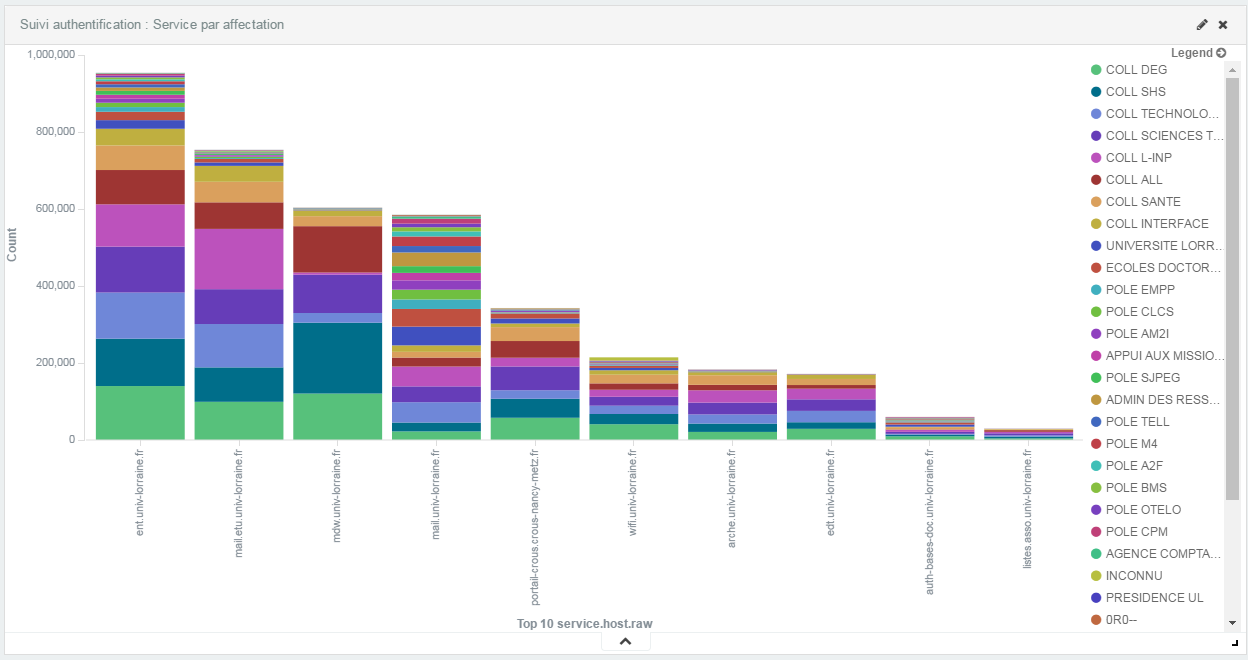
Task: Click the pink segment of mail.etu.univ-lorraine.fr bar
Action: point(238,259)
